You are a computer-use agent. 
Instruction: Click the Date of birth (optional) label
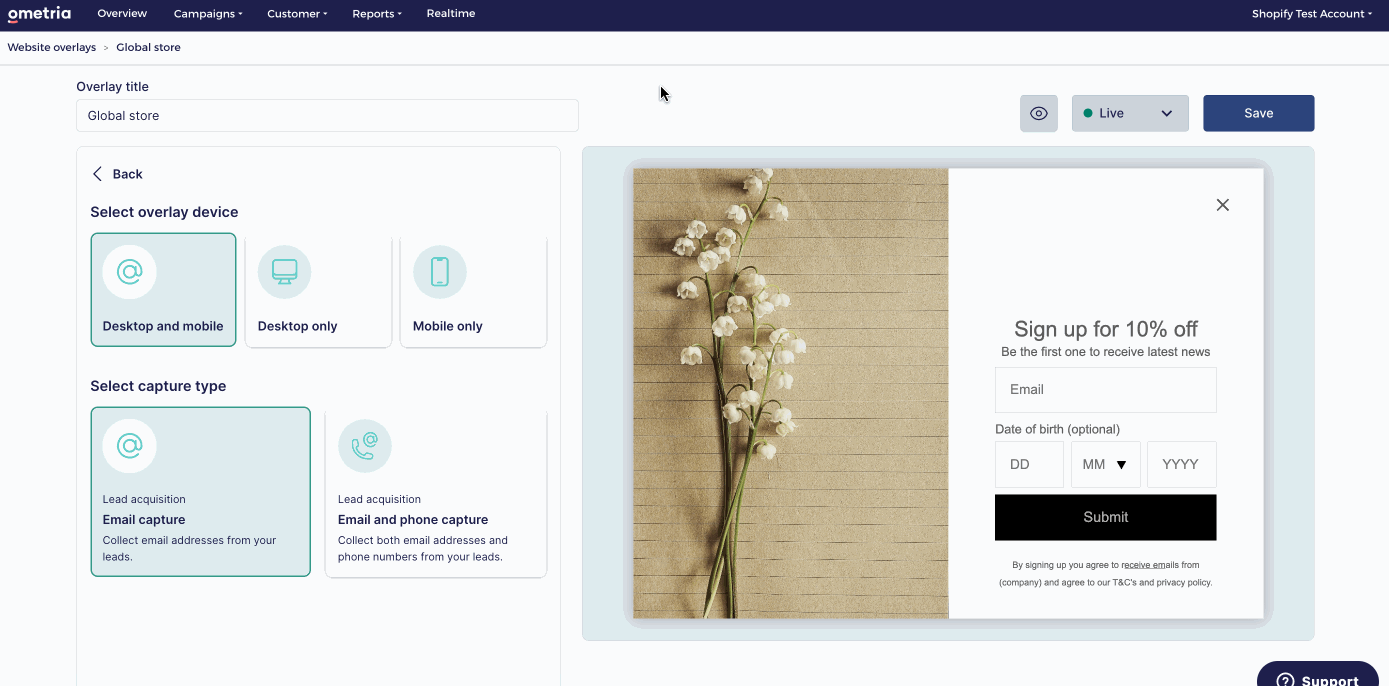(1057, 429)
